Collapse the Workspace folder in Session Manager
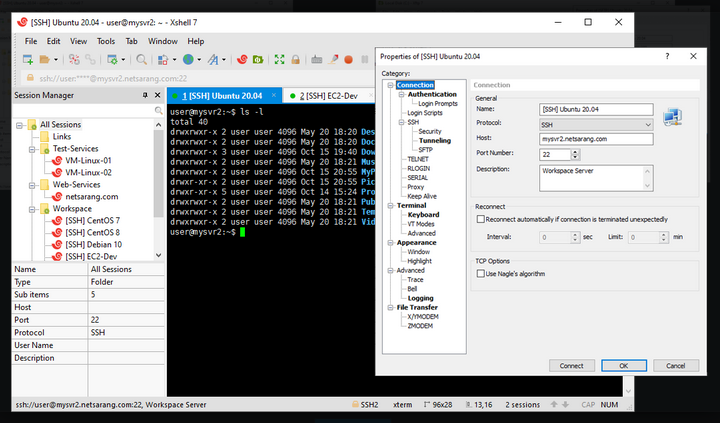This screenshot has width=720, height=423. tap(32, 209)
